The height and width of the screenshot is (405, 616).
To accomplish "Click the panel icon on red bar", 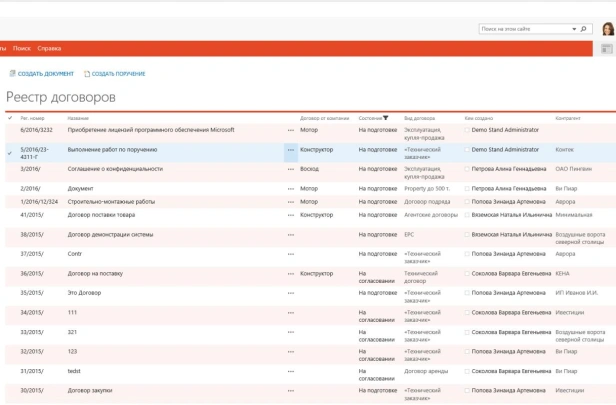I will click(607, 49).
